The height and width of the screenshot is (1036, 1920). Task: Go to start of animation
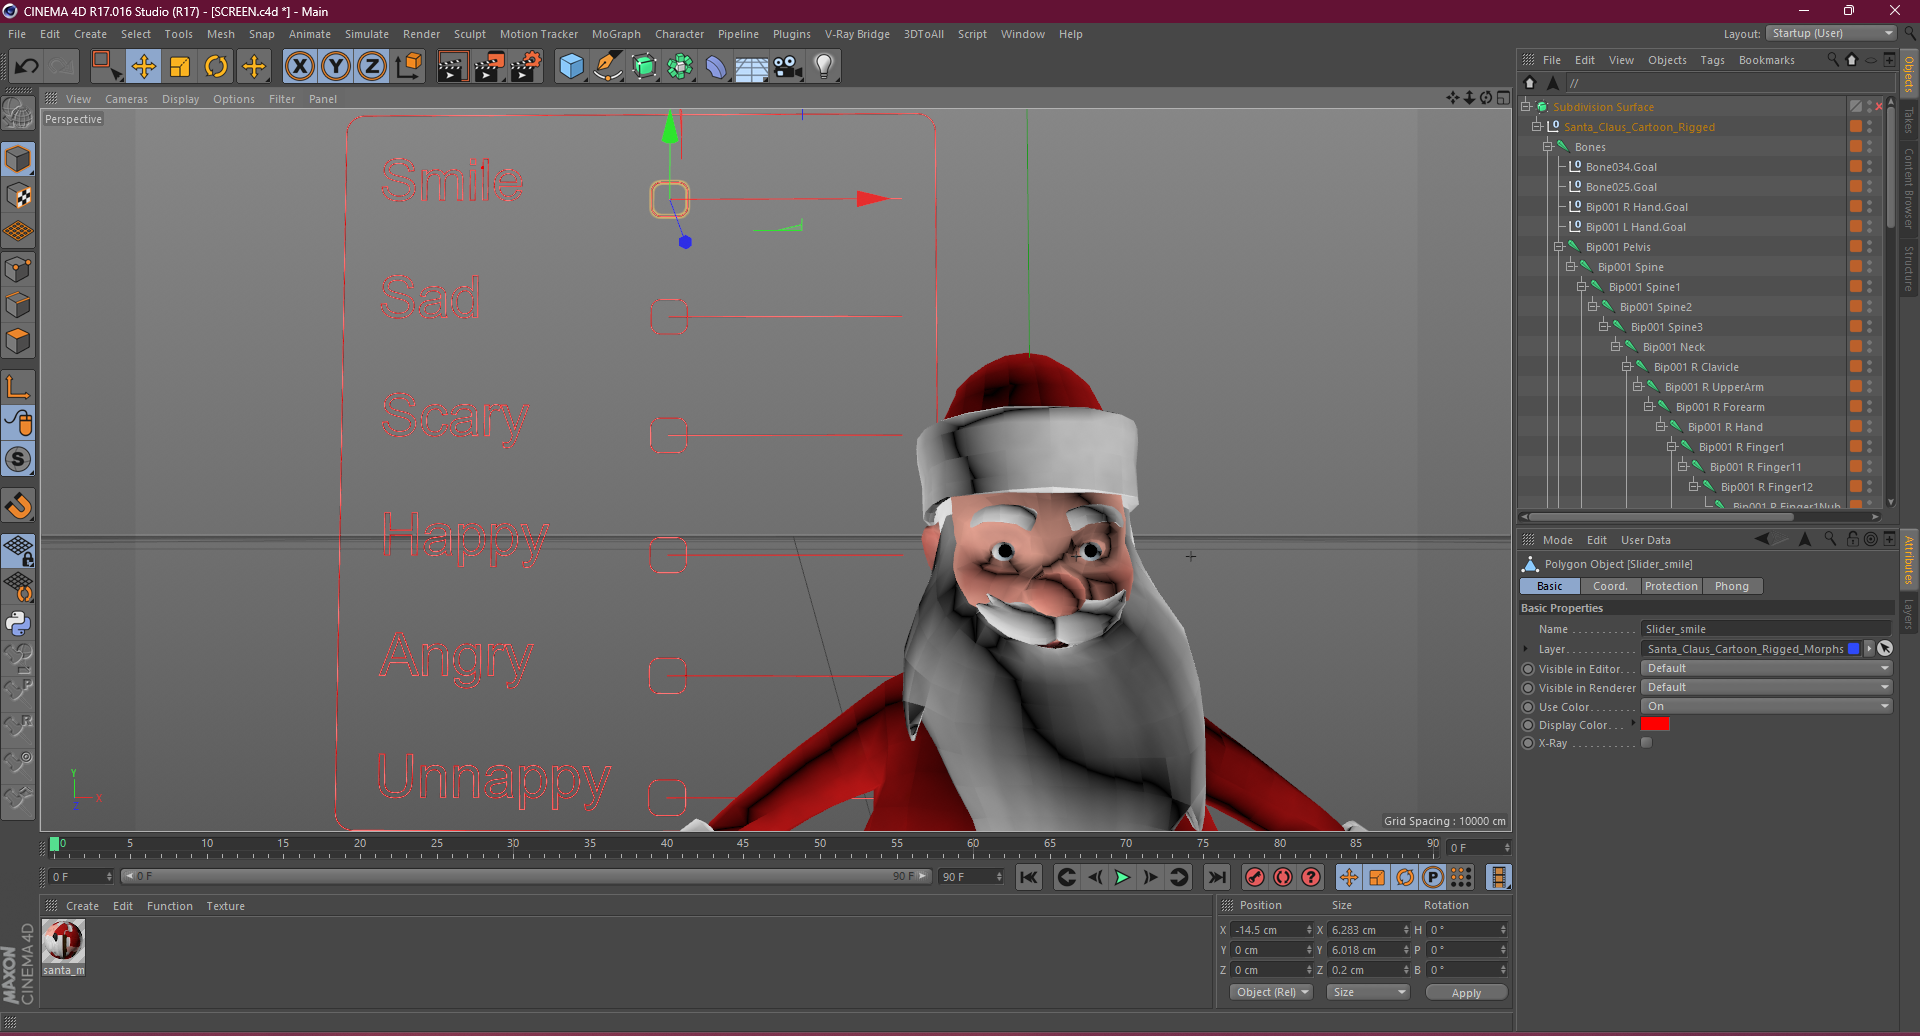1028,877
